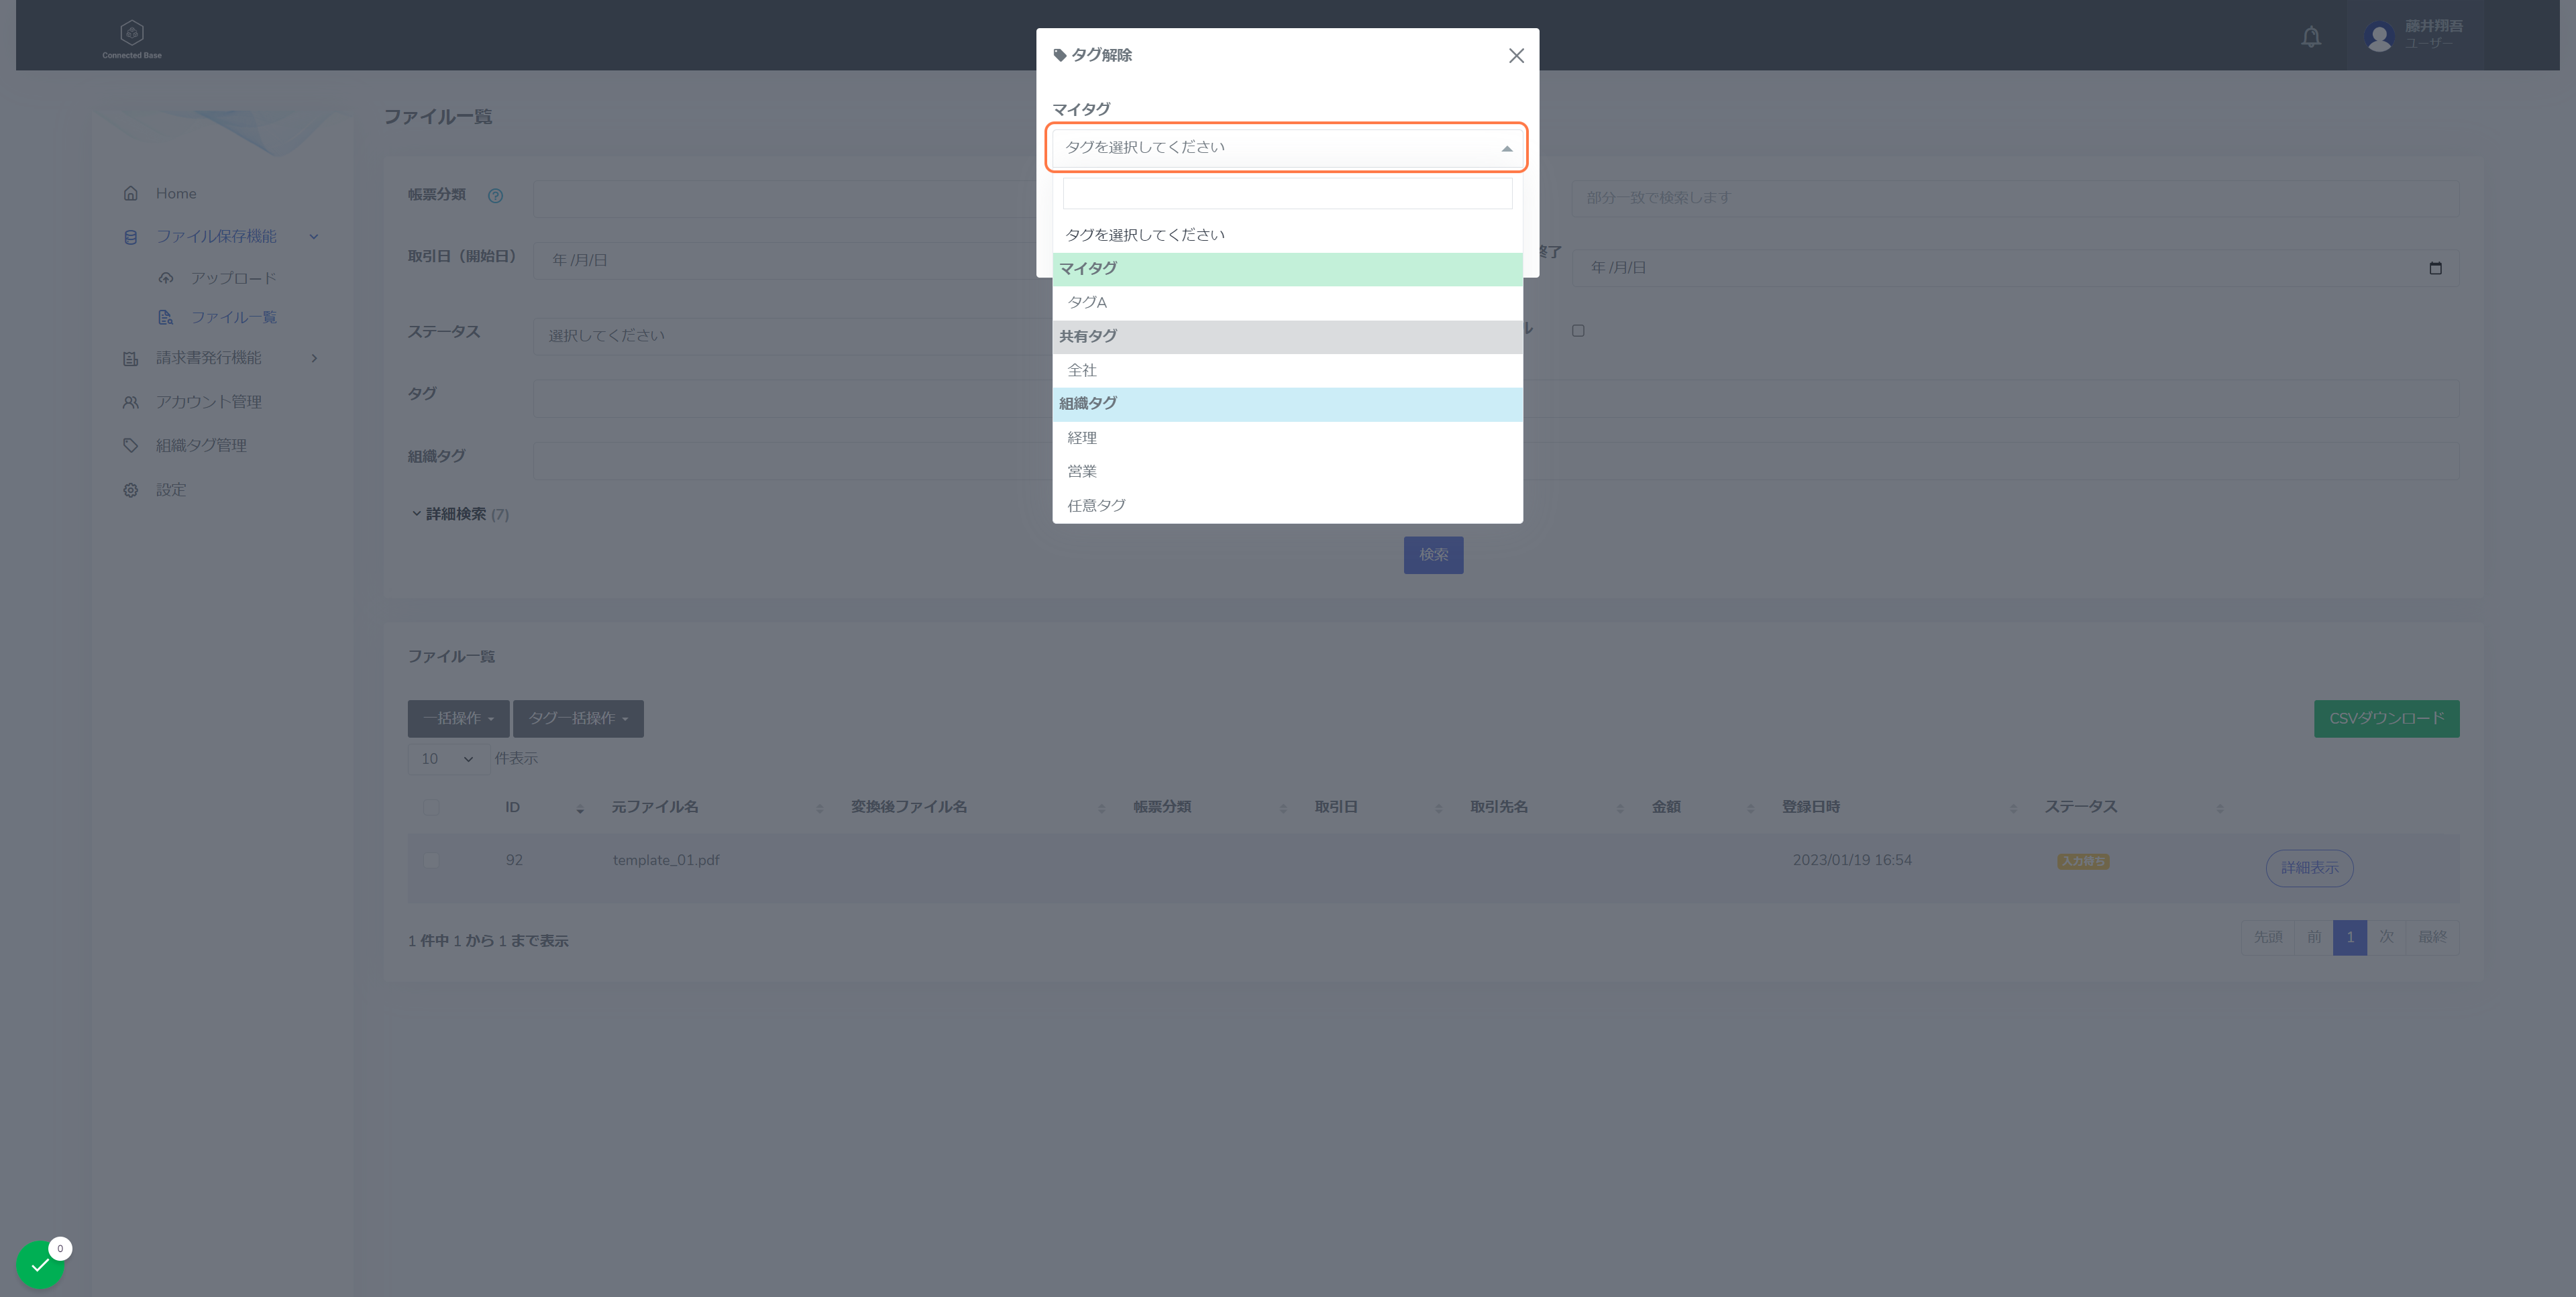Click the Connected Base logo
Viewport: 2576px width, 1297px height.
(x=132, y=39)
